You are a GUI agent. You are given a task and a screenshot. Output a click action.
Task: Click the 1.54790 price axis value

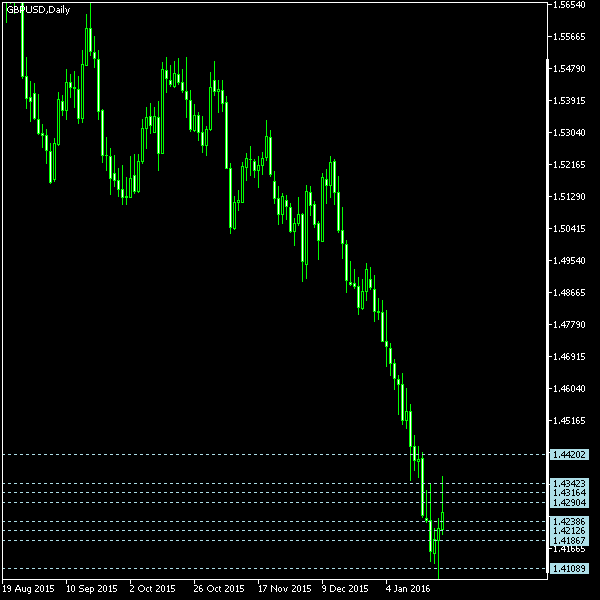(x=569, y=68)
